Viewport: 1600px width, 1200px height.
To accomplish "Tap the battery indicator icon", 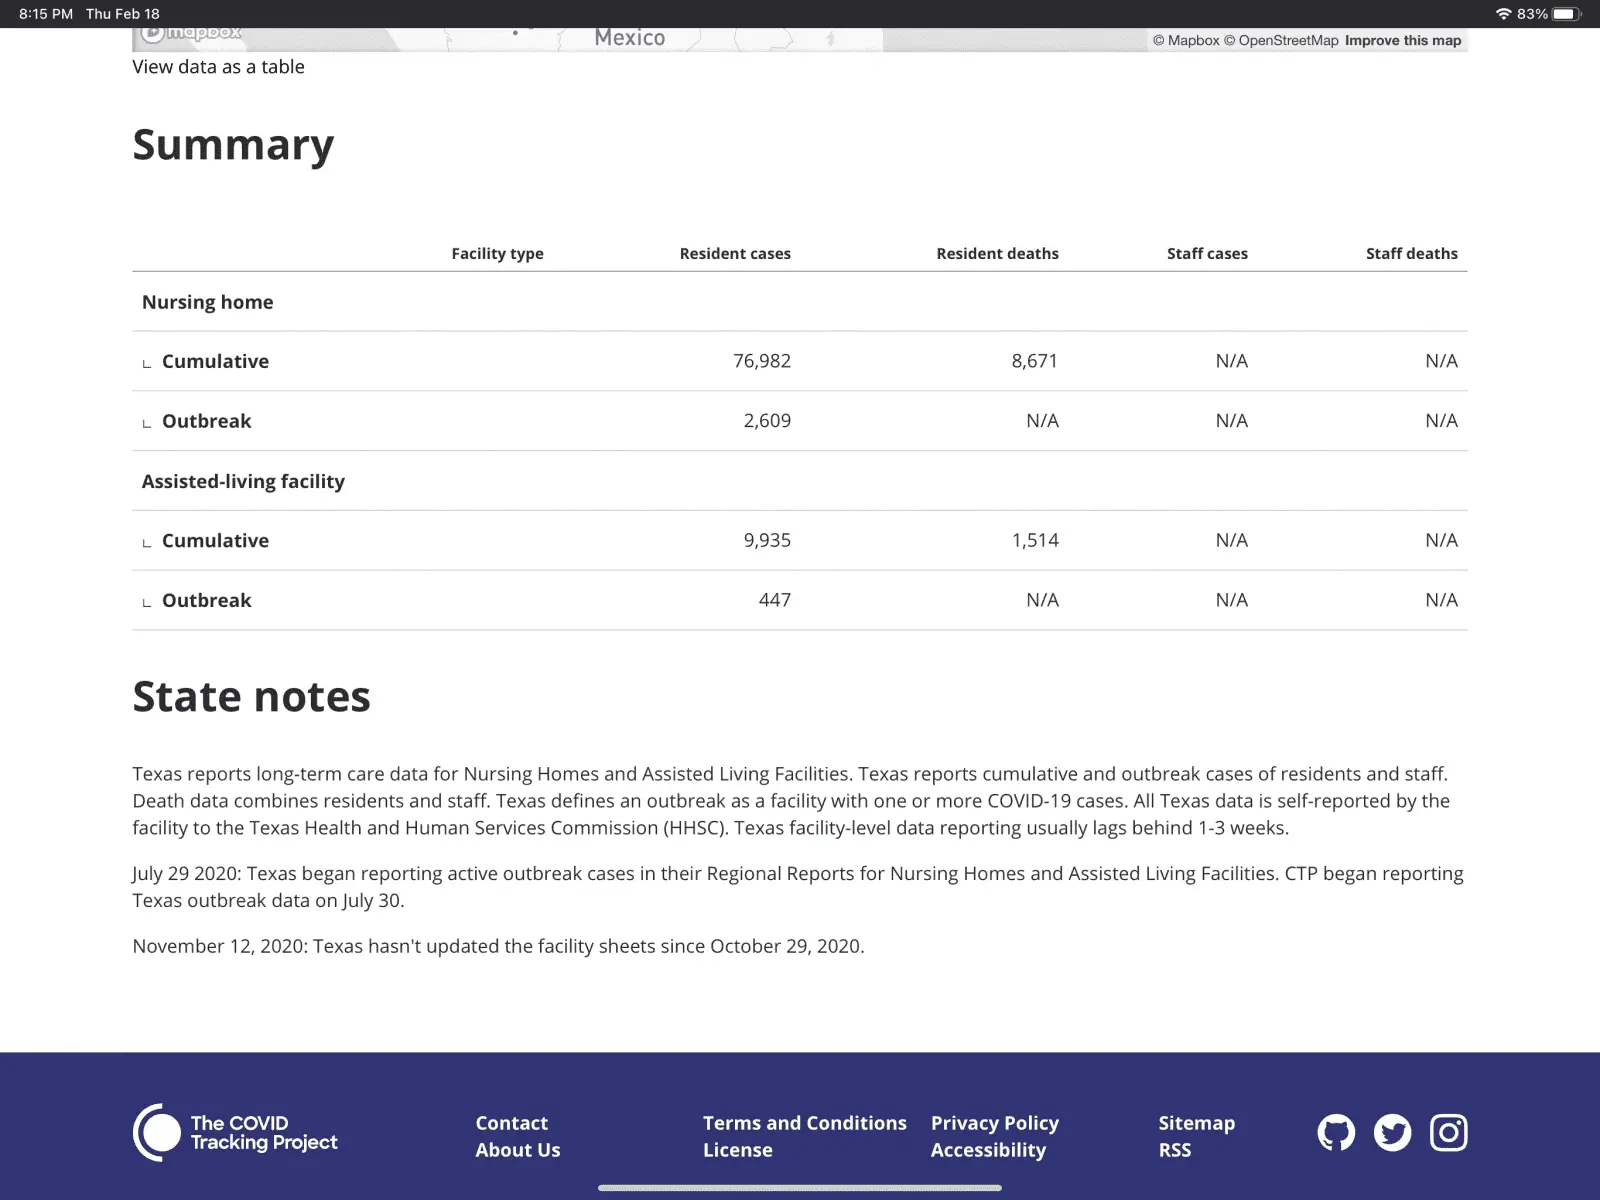I will 1566,14.
